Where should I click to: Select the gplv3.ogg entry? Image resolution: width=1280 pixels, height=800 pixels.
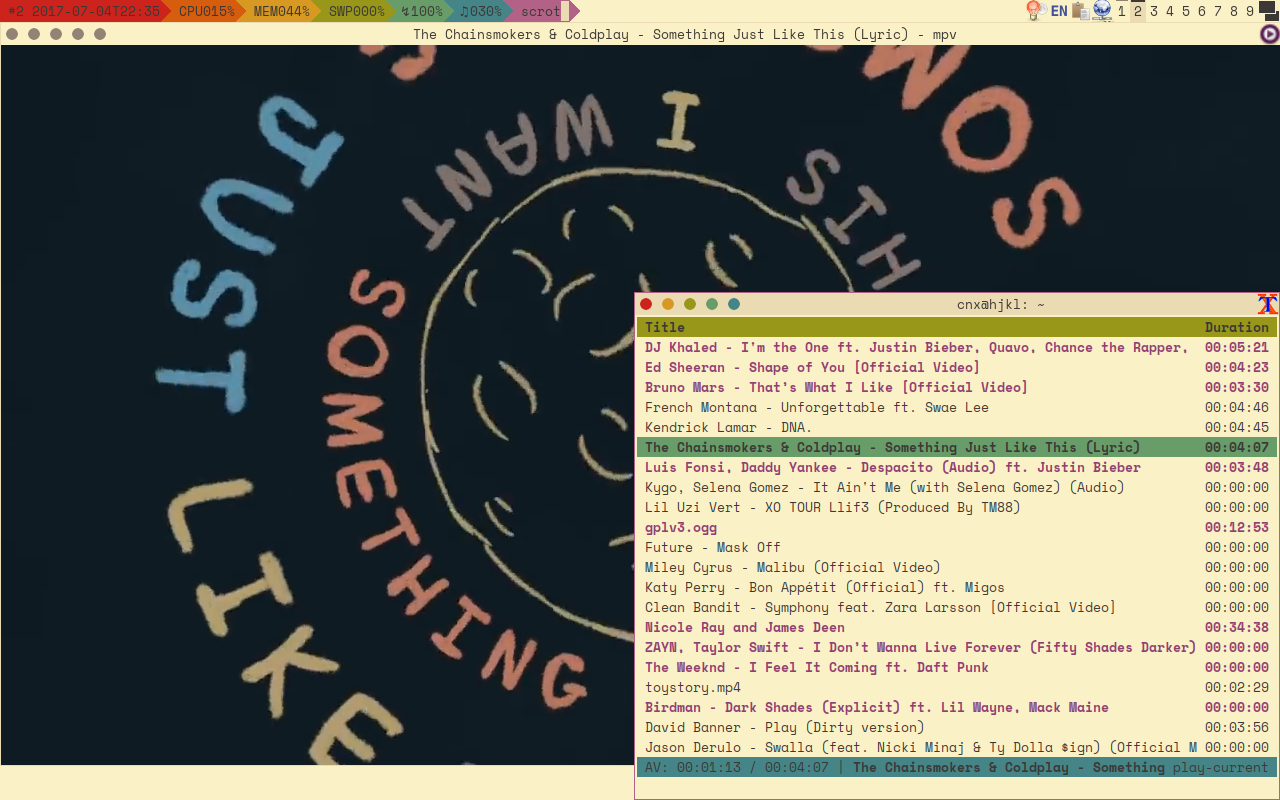pyautogui.click(x=957, y=527)
